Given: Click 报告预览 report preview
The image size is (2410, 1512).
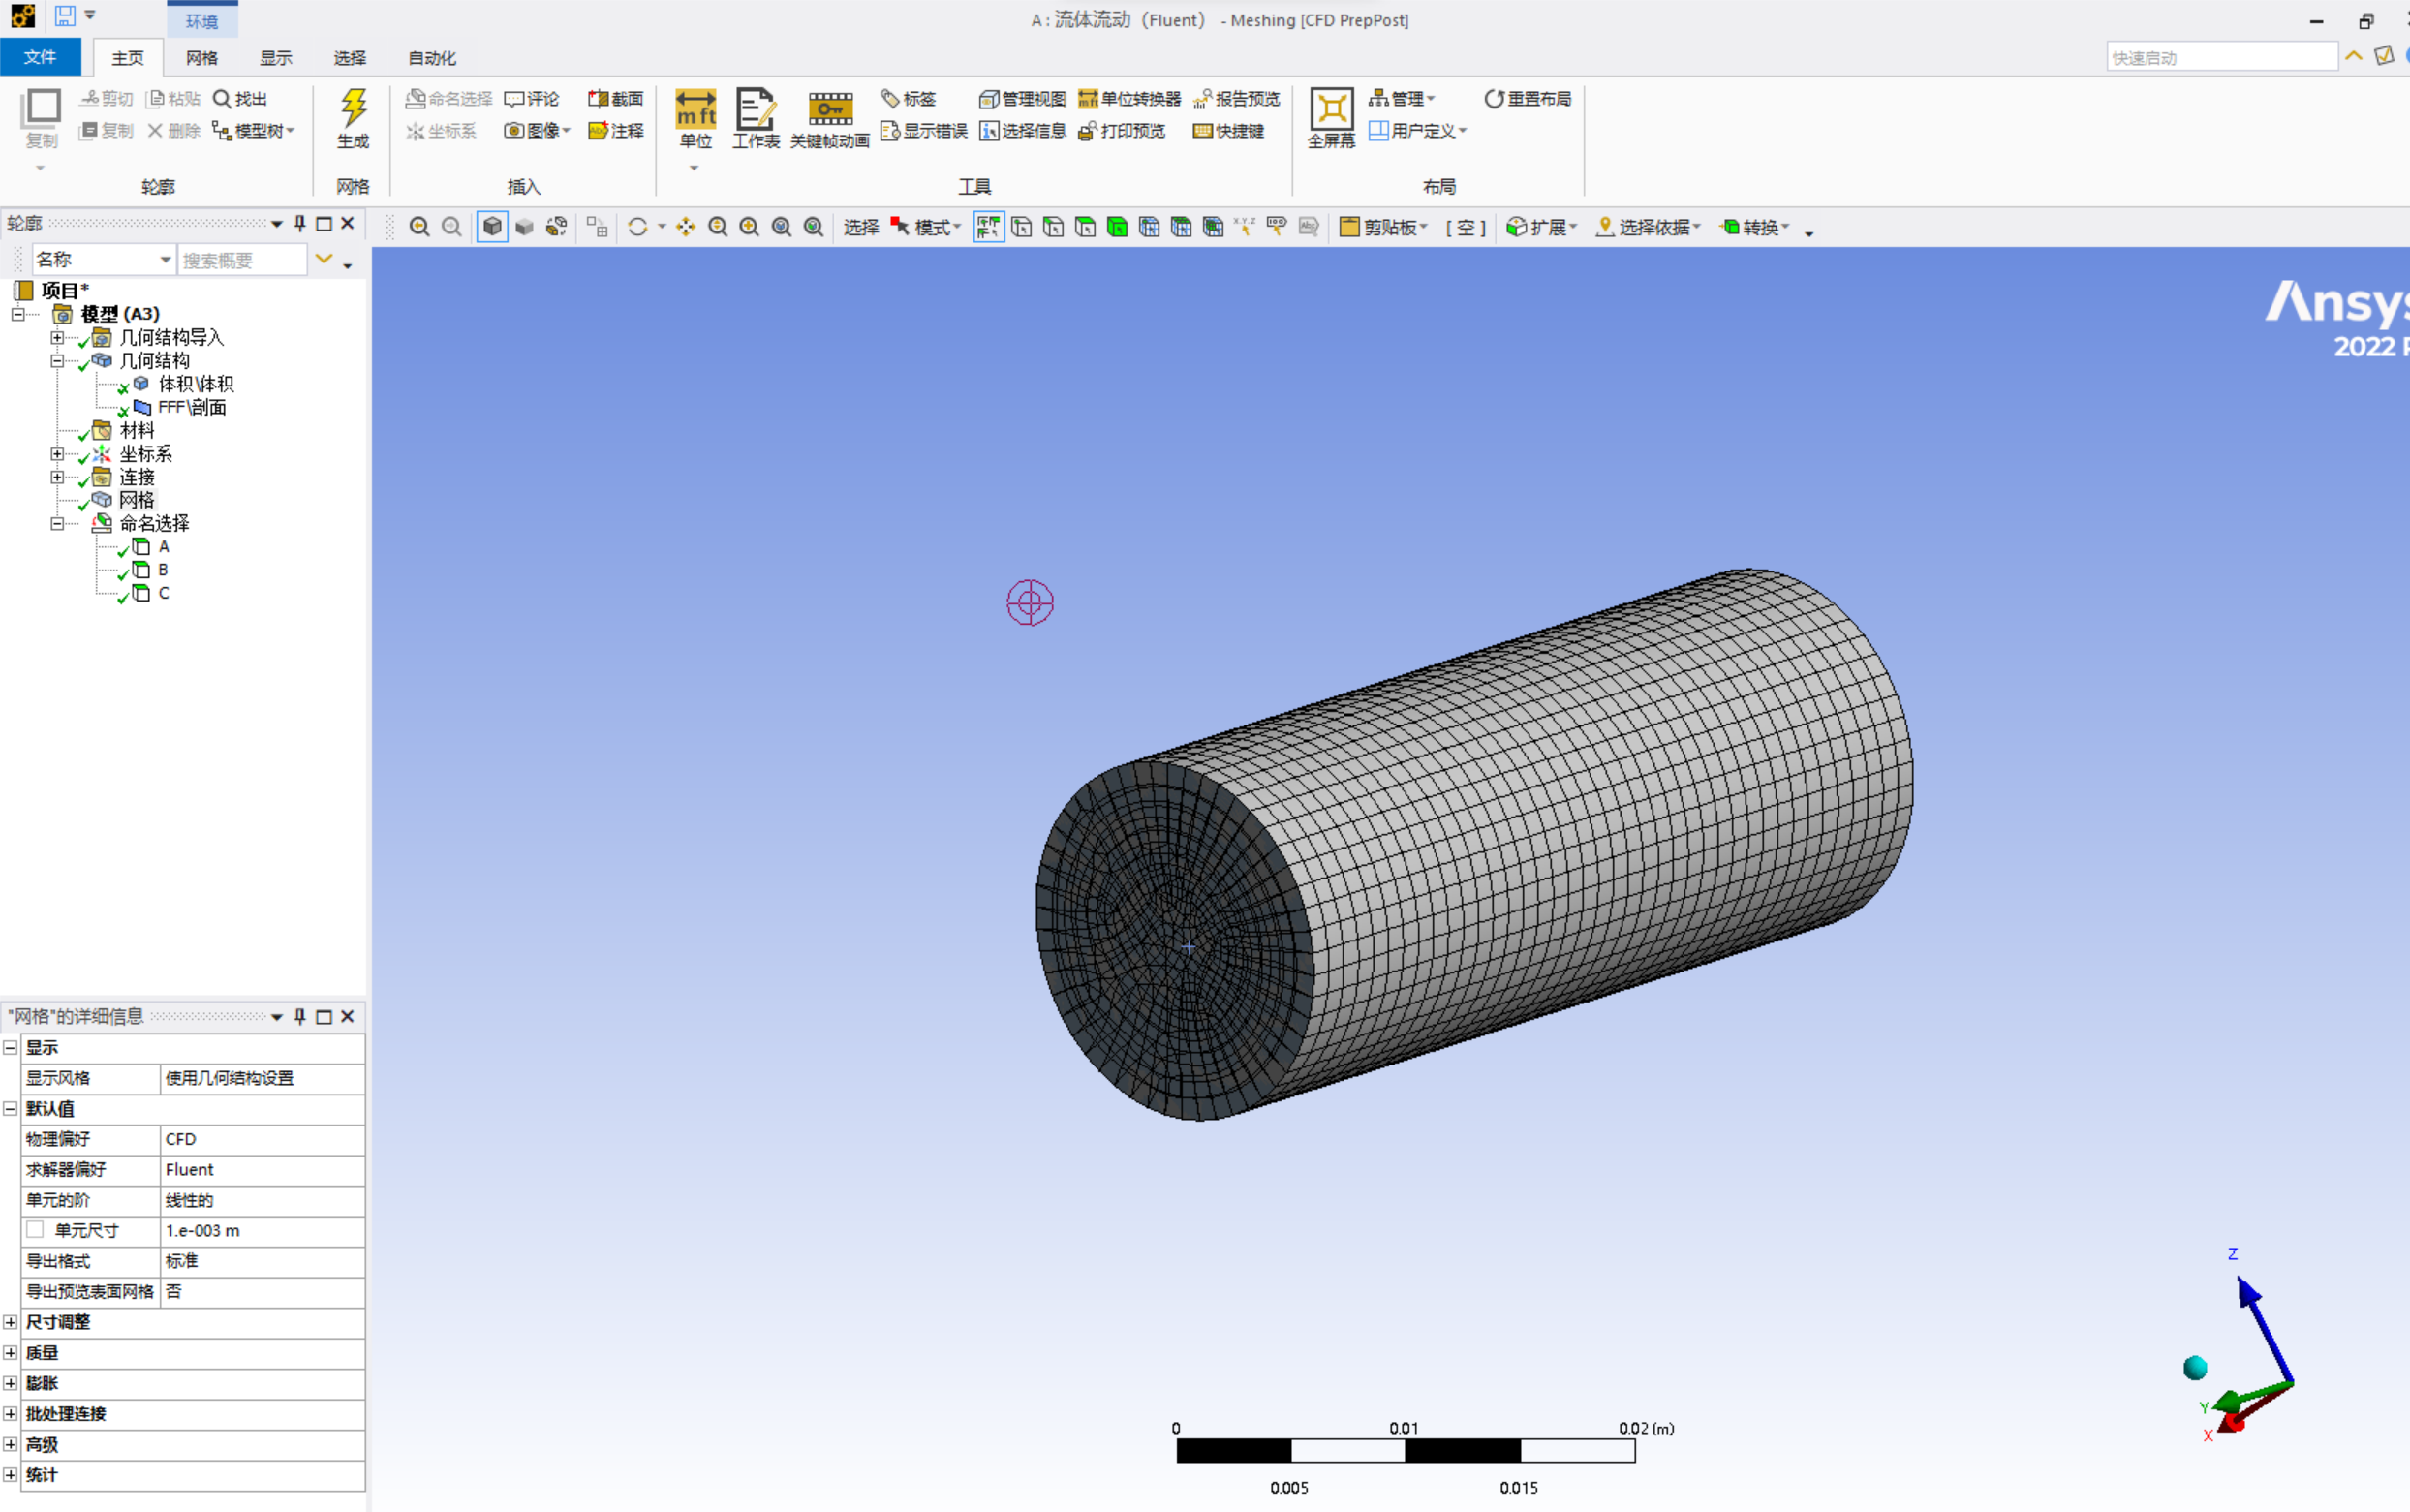Looking at the screenshot, I should pos(1237,99).
